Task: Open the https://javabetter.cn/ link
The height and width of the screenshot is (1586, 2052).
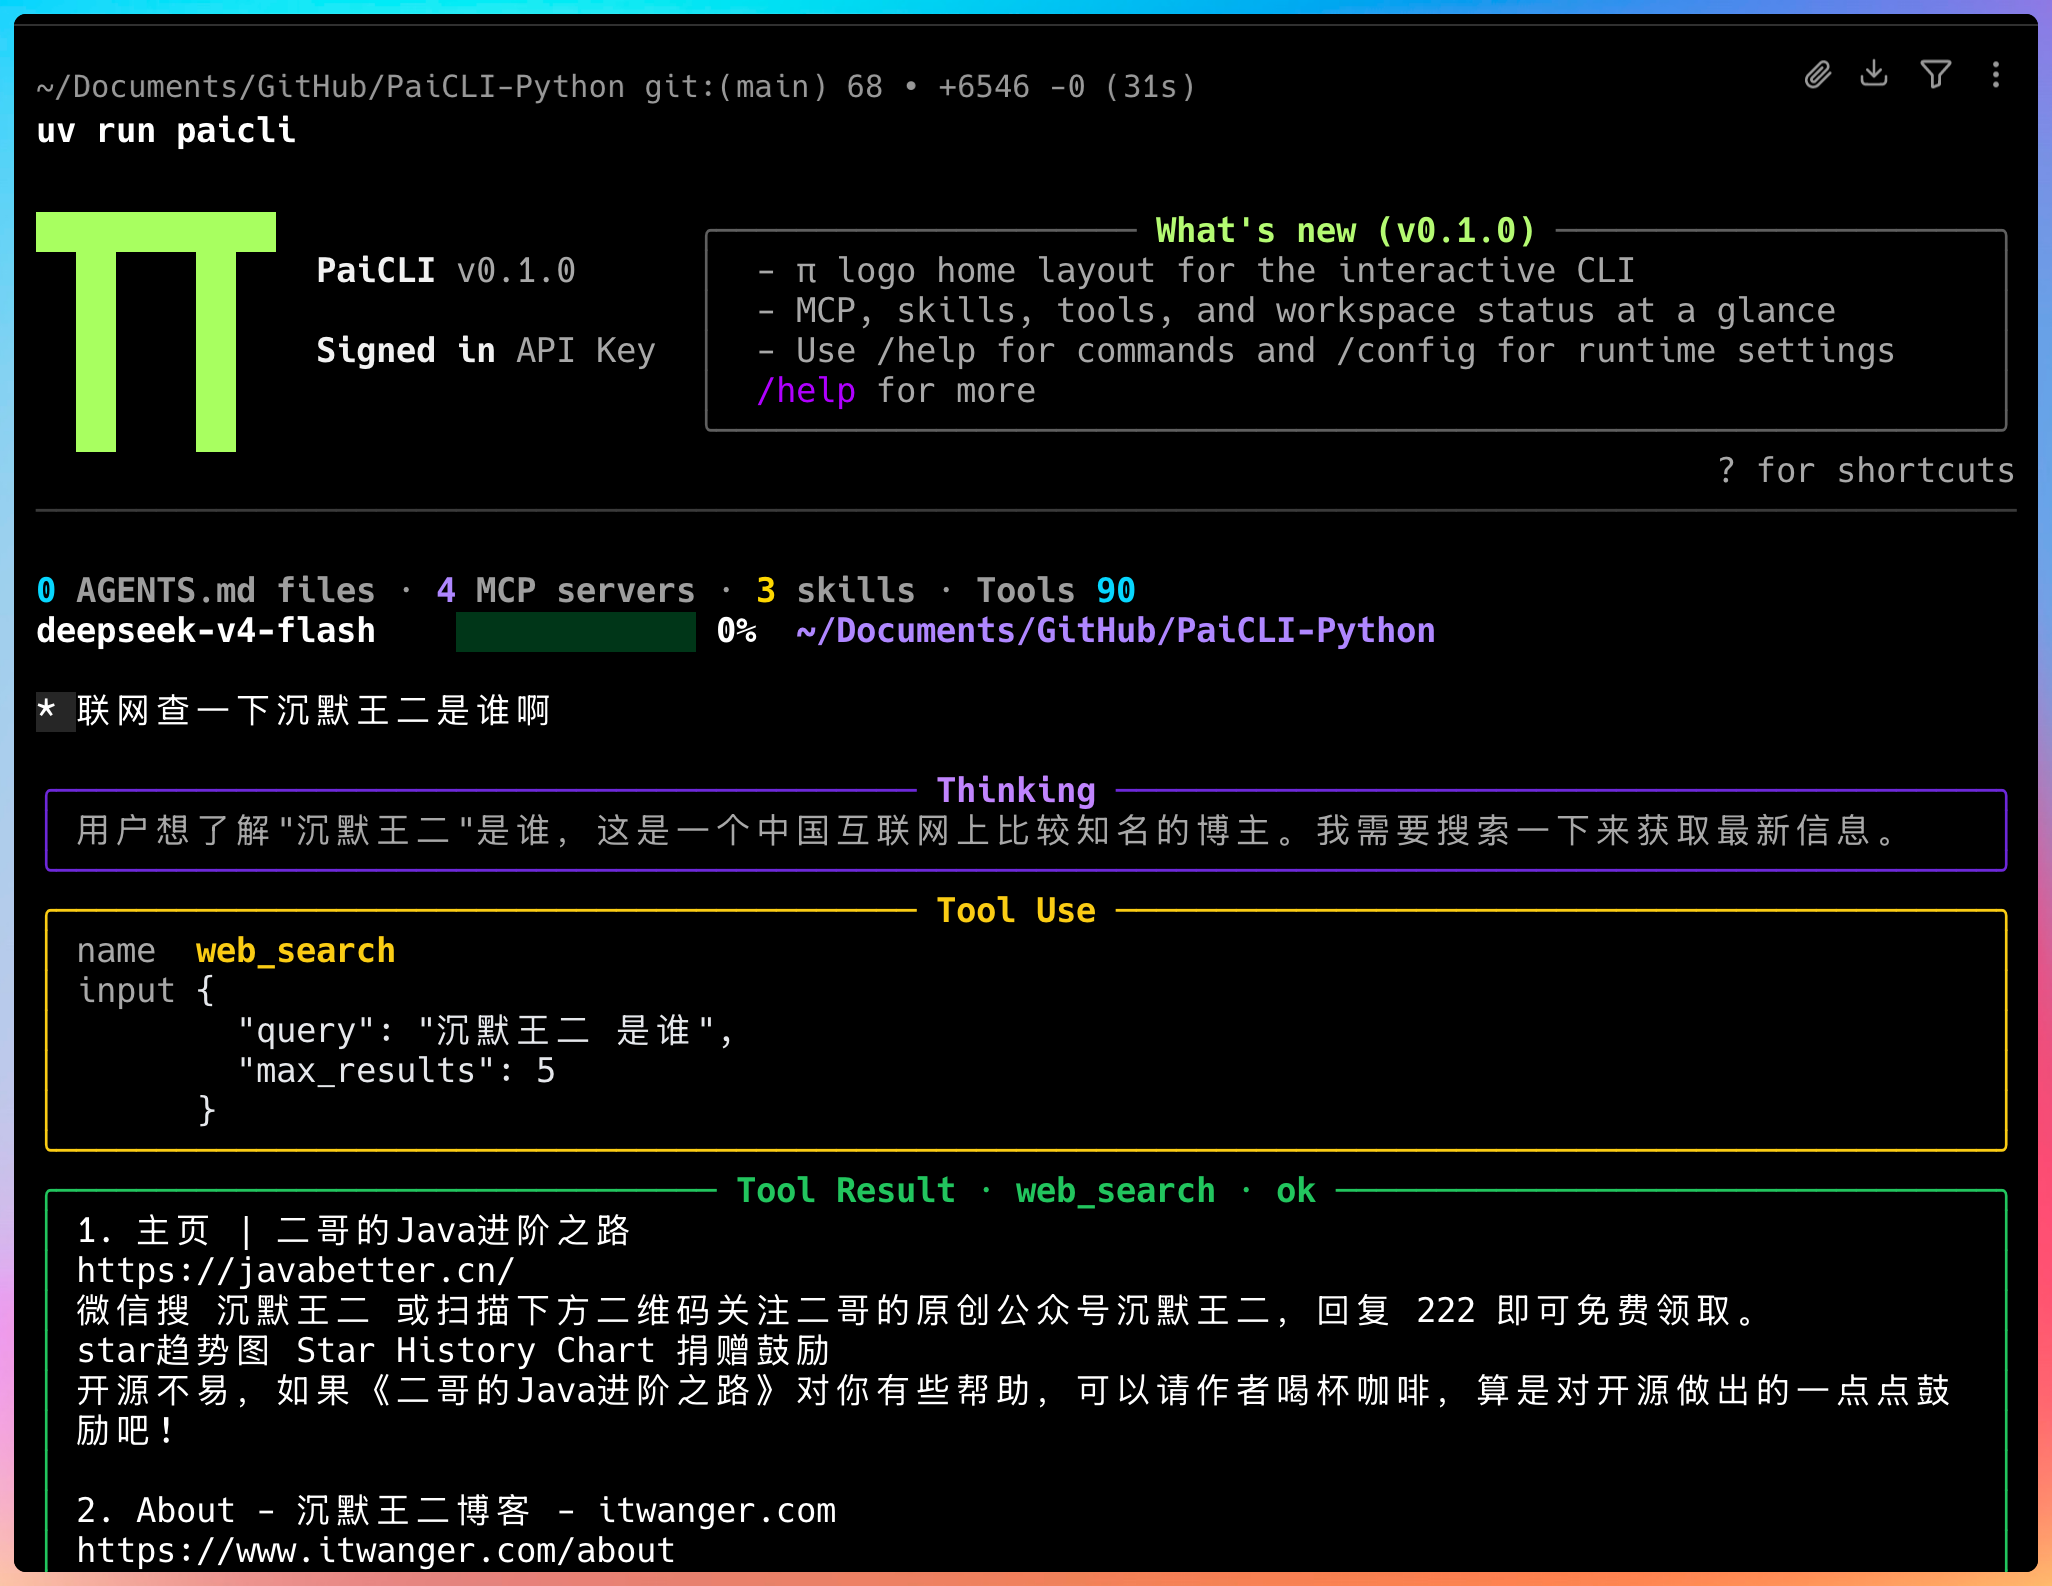Action: click(x=296, y=1270)
